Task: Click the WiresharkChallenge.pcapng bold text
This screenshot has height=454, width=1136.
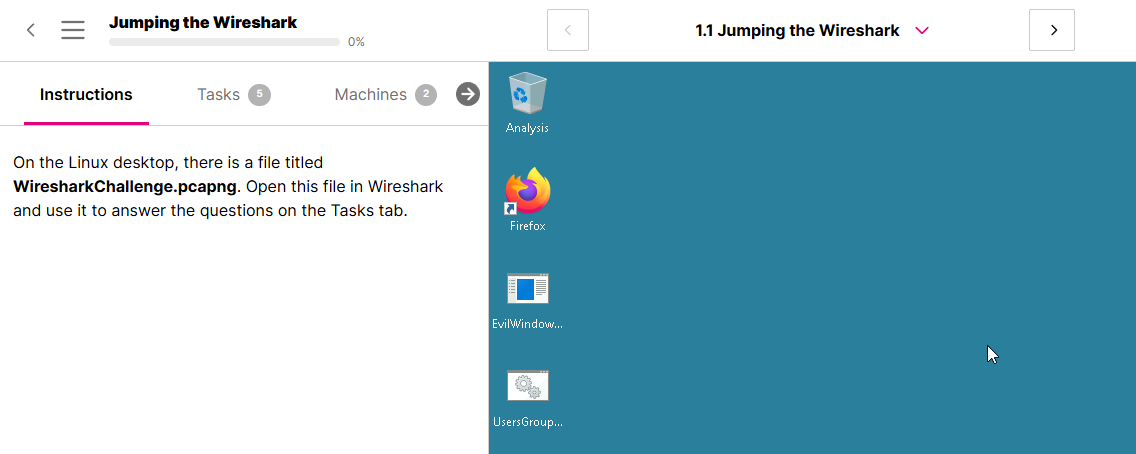Action: coord(125,186)
